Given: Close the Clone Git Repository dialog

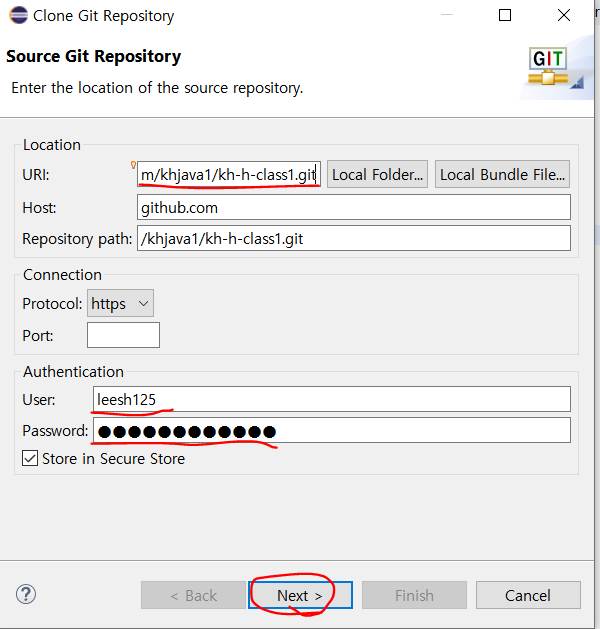Looking at the screenshot, I should pyautogui.click(x=564, y=15).
